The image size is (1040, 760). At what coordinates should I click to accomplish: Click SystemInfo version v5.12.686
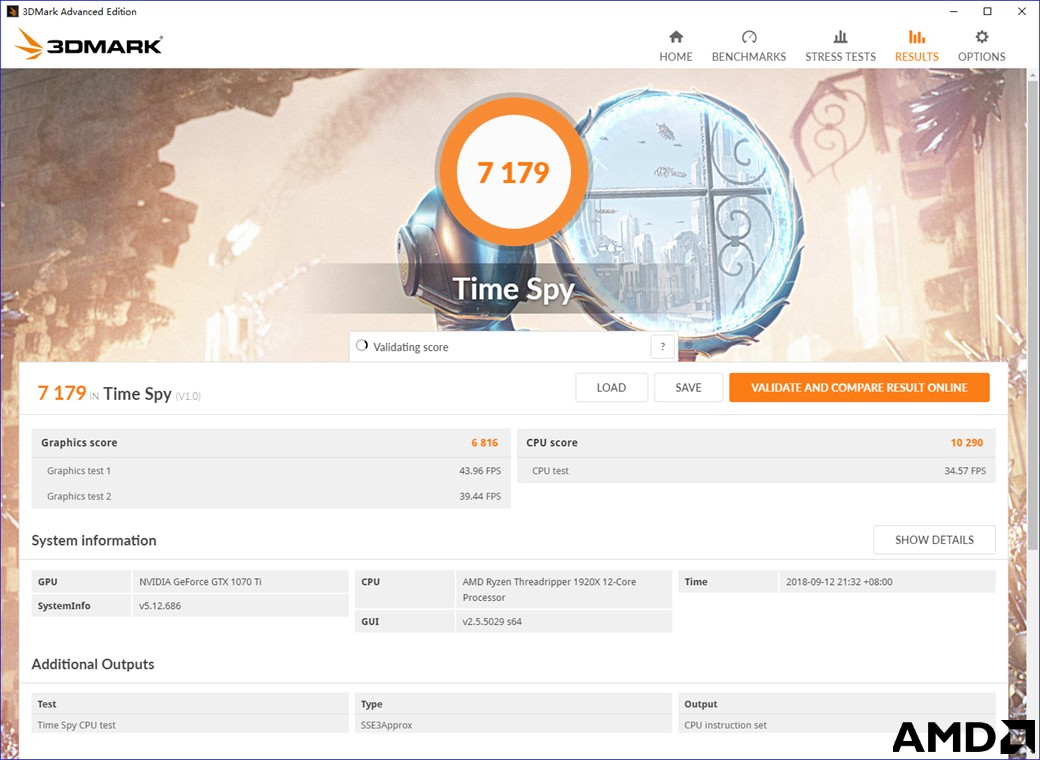160,605
